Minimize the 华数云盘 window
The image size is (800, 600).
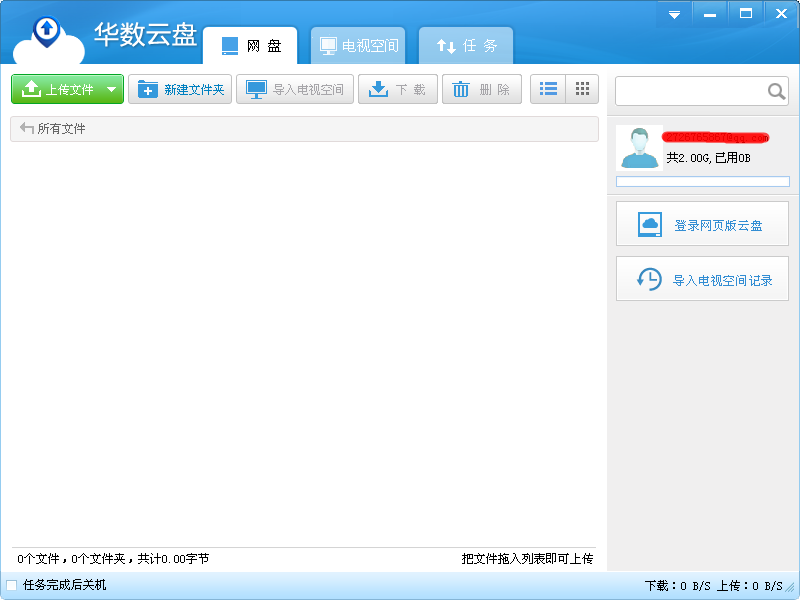pos(710,14)
